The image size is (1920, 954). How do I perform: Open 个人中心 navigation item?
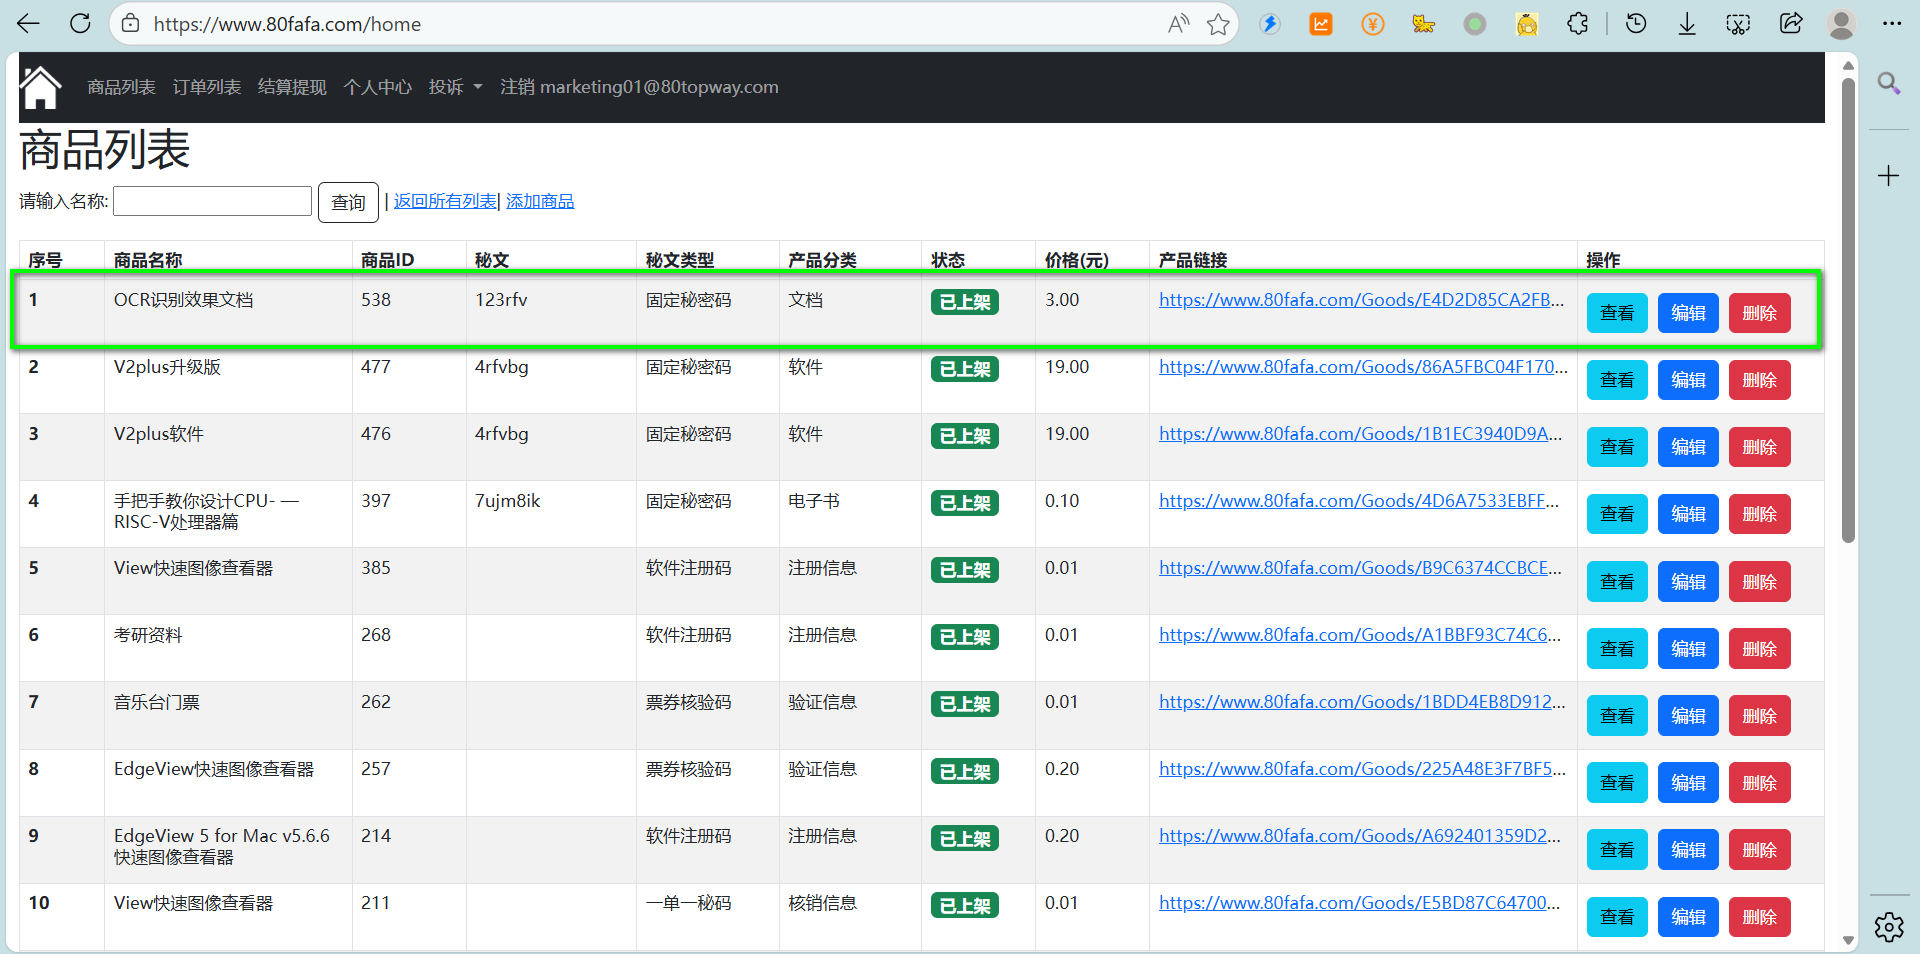(x=377, y=88)
